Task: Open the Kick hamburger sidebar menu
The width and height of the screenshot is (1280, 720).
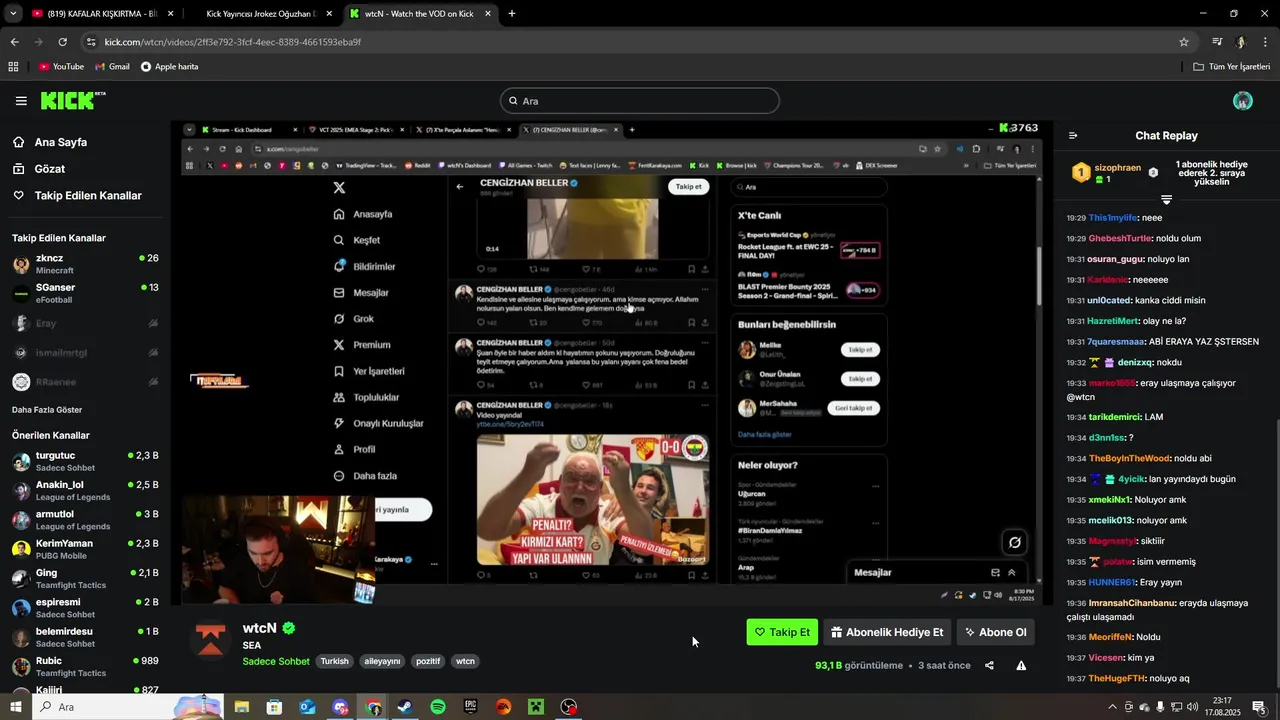Action: coord(21,101)
